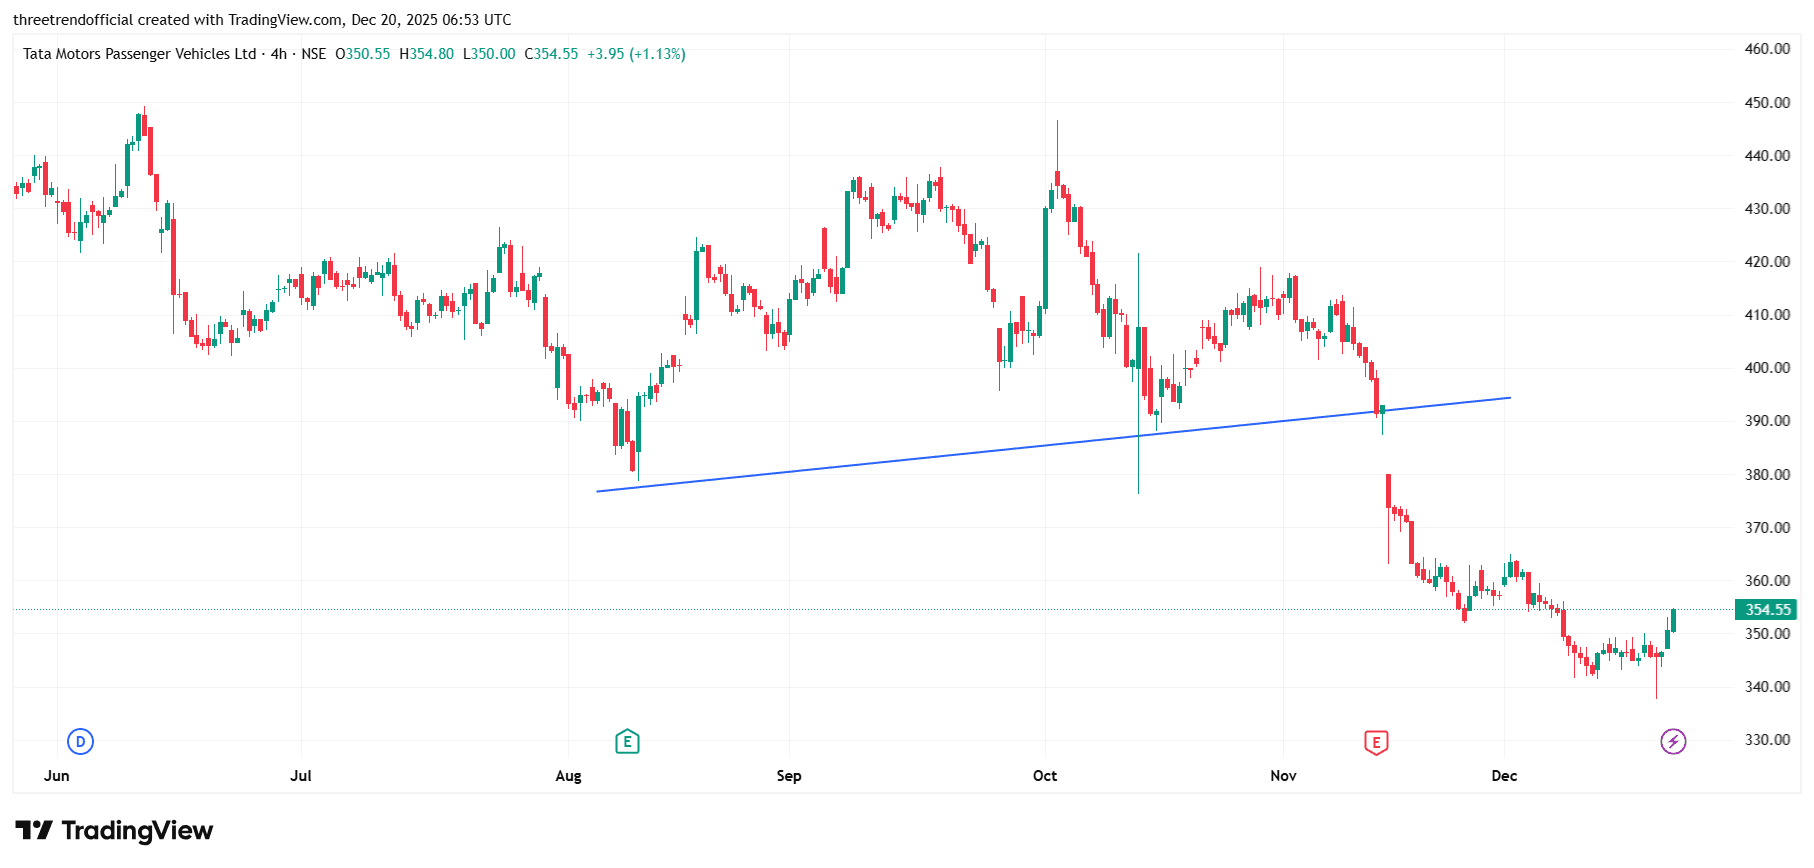Open the green earnings E marker near Aug
This screenshot has width=1814, height=868.
(627, 741)
